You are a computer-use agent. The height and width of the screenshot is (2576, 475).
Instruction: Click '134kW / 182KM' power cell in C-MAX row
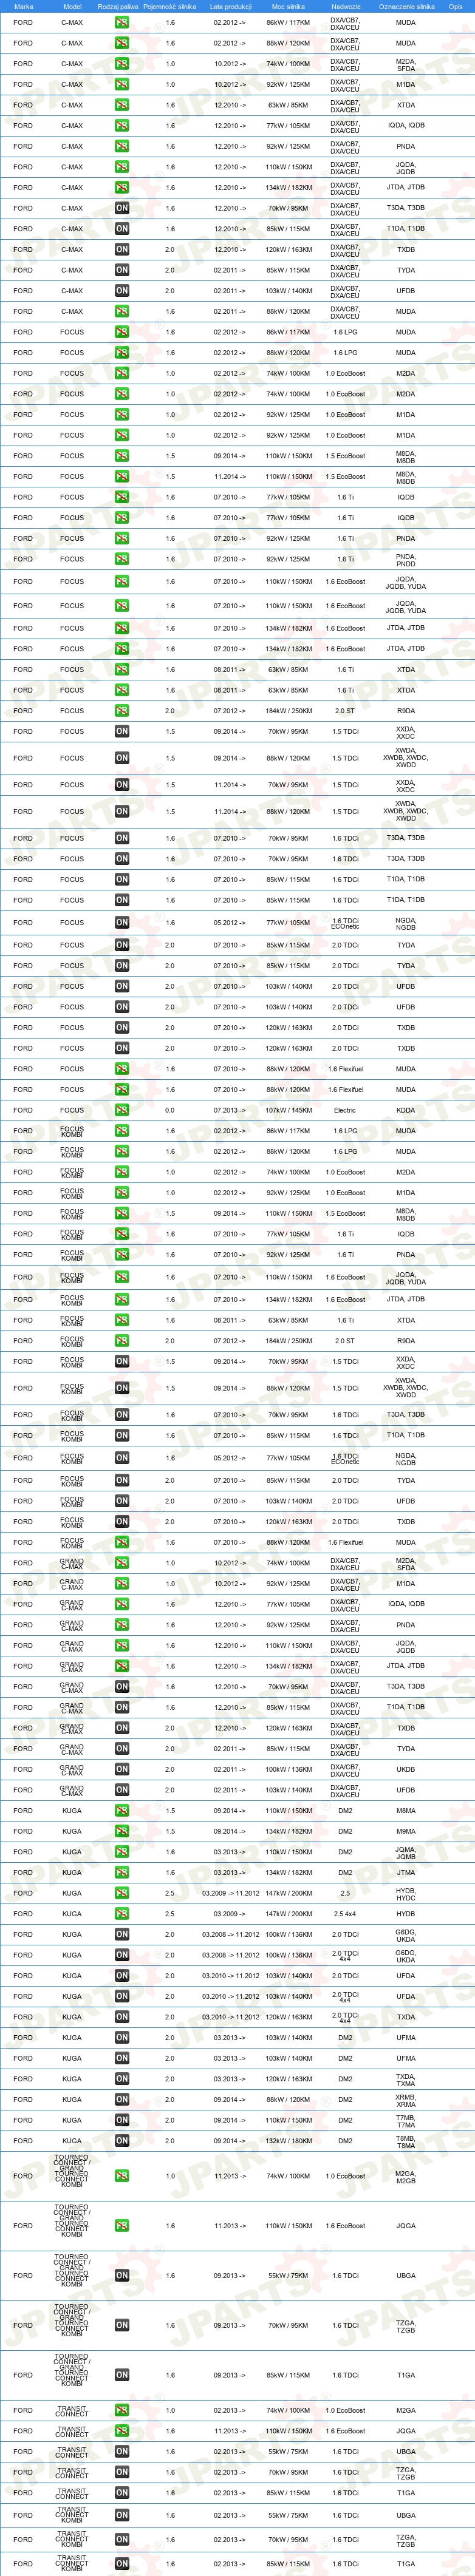[289, 187]
